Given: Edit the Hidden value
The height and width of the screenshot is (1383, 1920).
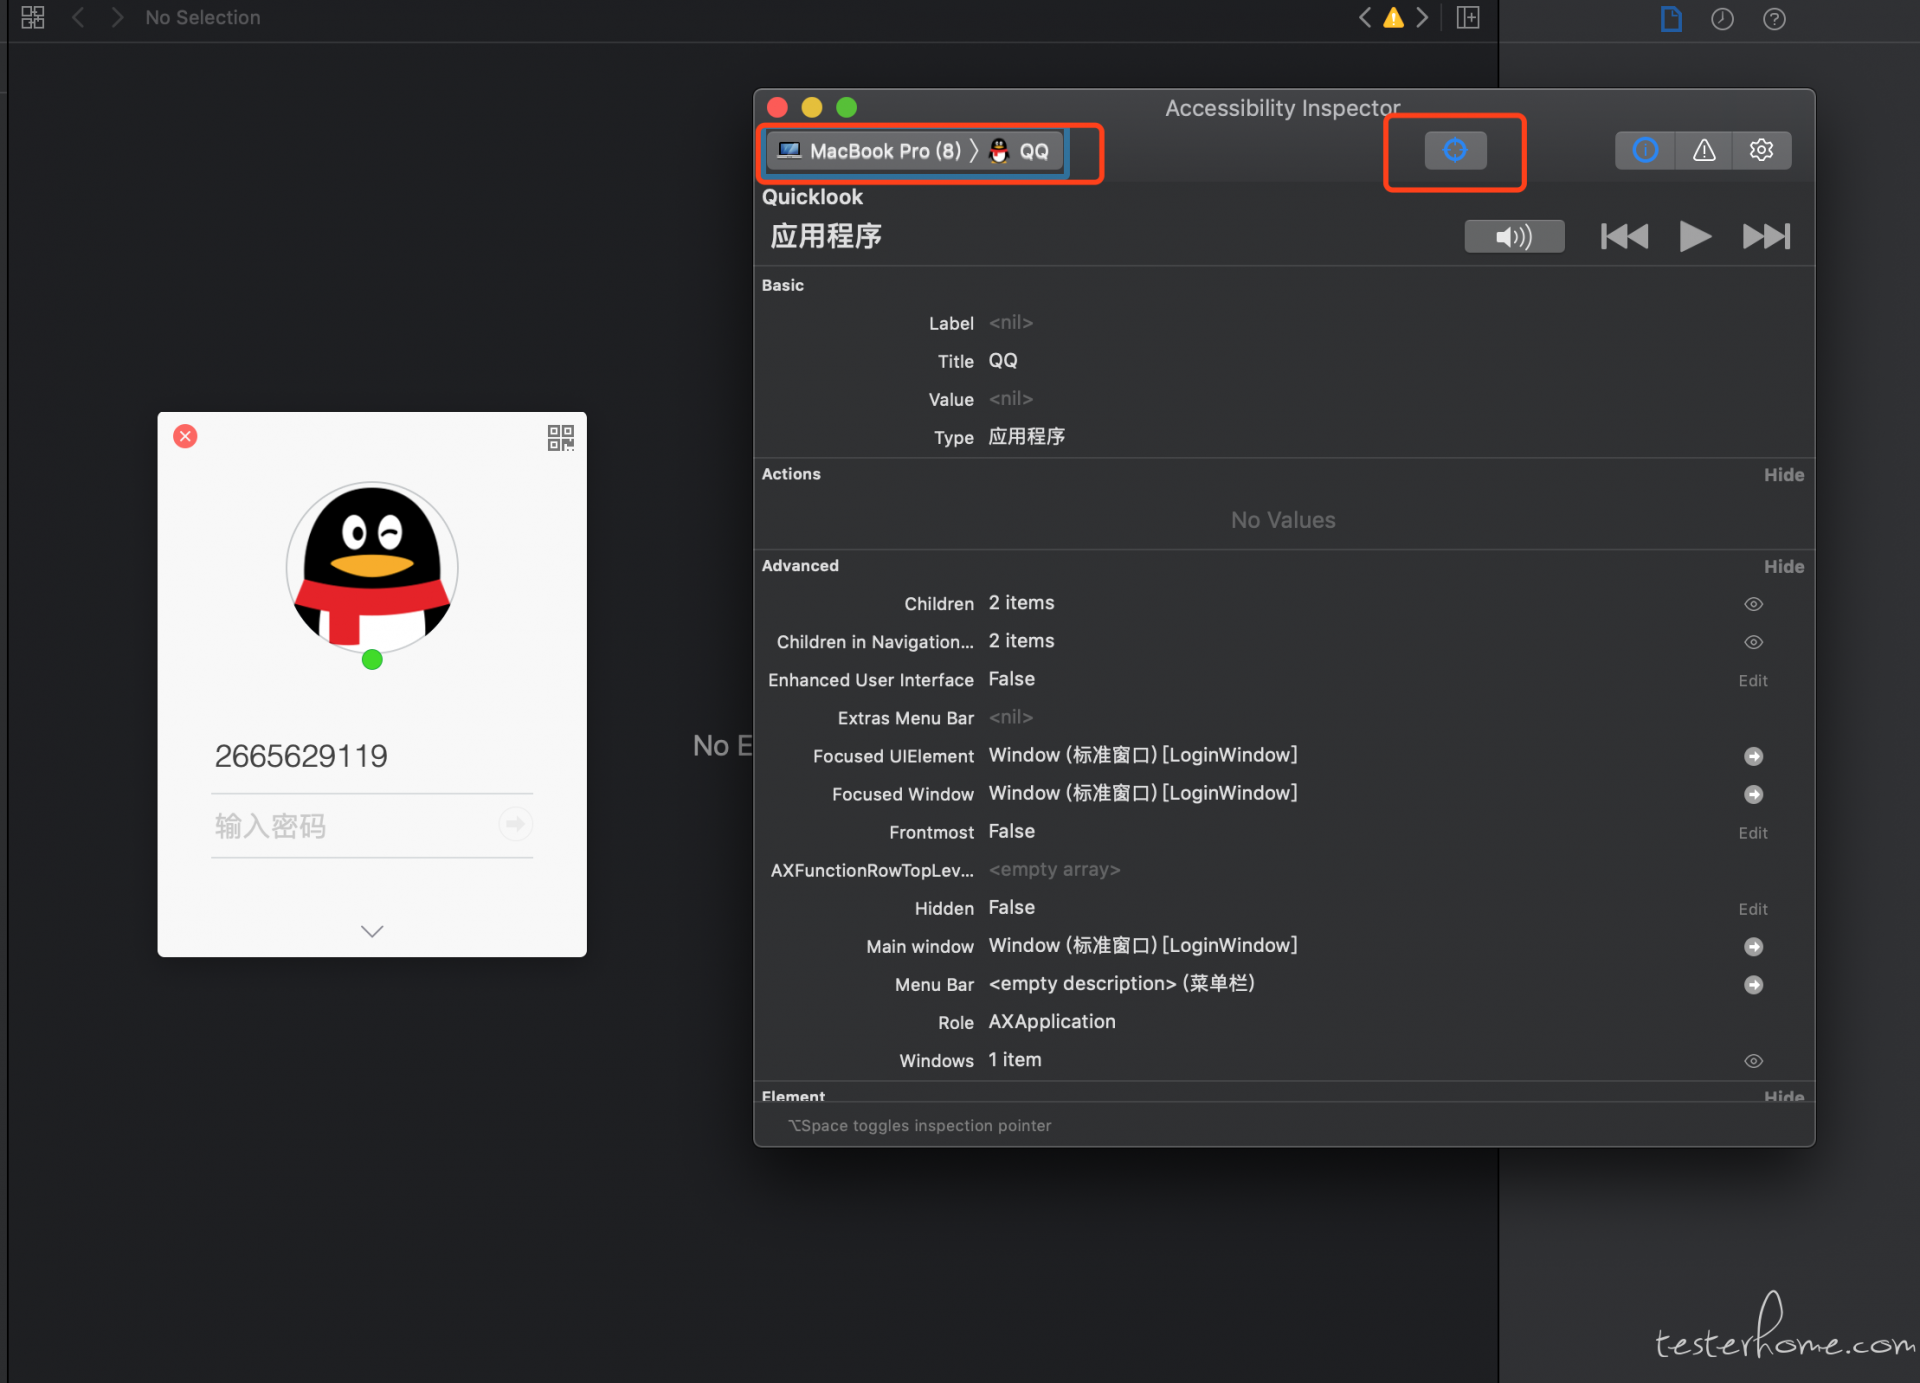Looking at the screenshot, I should 1752,909.
